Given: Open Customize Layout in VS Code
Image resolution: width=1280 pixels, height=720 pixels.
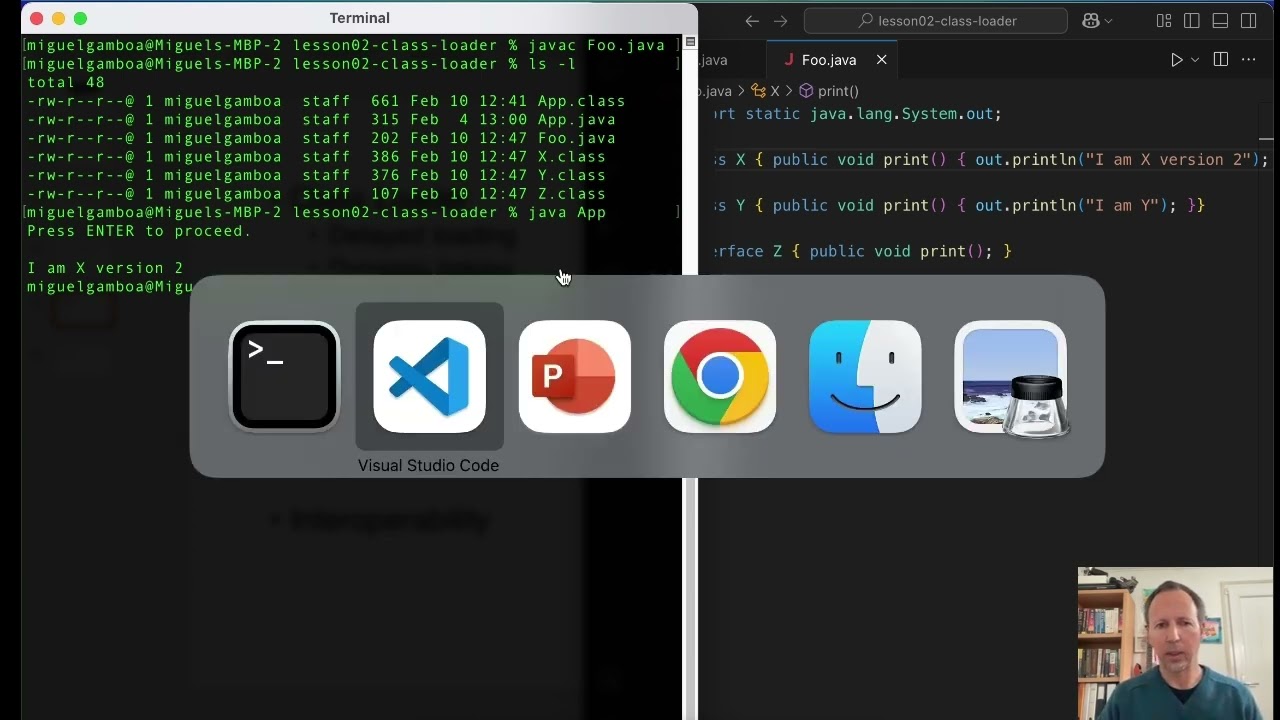Looking at the screenshot, I should tap(1164, 21).
